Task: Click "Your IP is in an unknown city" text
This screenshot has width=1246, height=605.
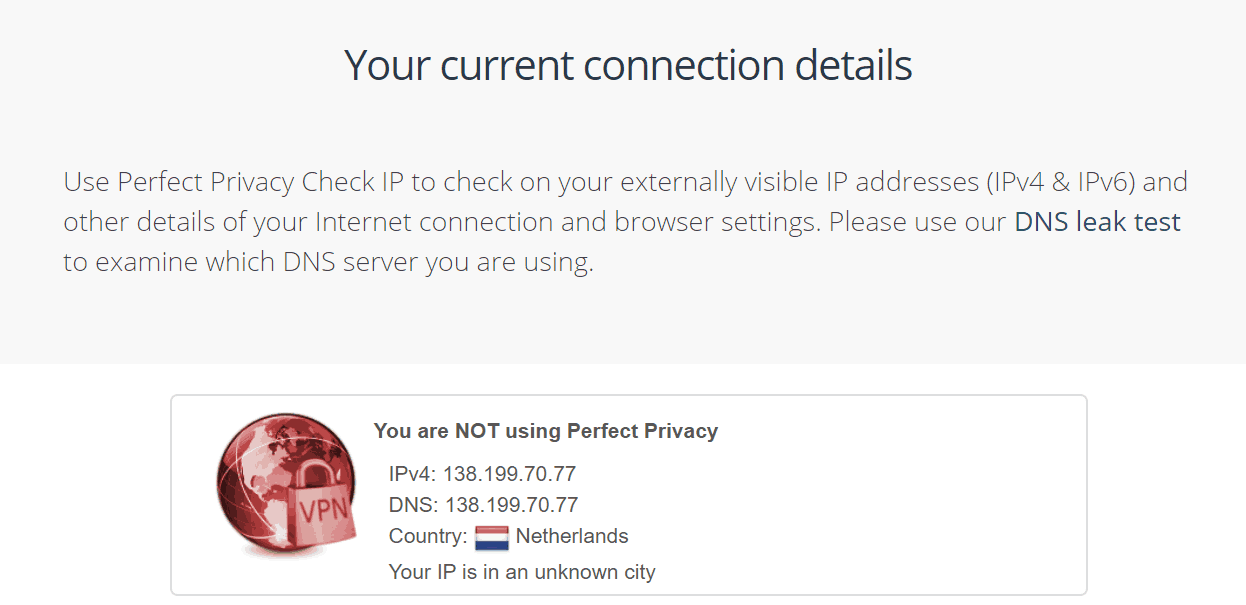Action: point(522,573)
